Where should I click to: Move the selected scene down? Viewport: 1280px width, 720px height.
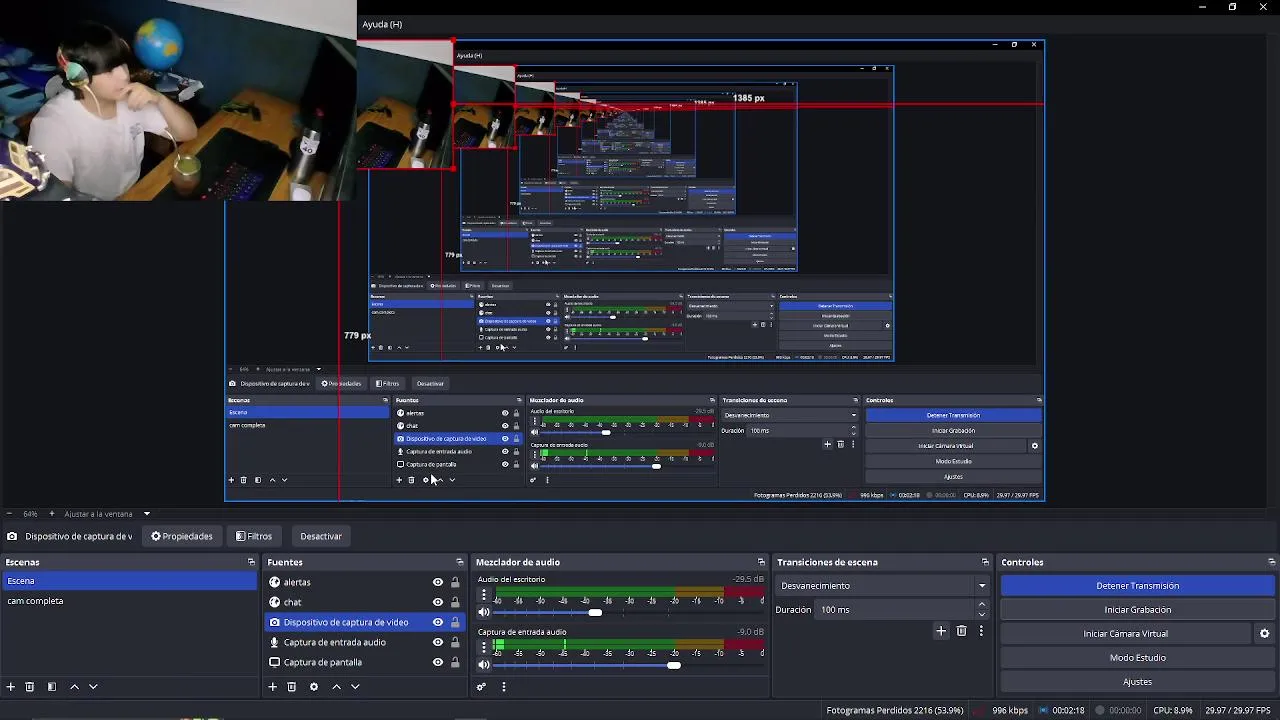click(x=93, y=687)
